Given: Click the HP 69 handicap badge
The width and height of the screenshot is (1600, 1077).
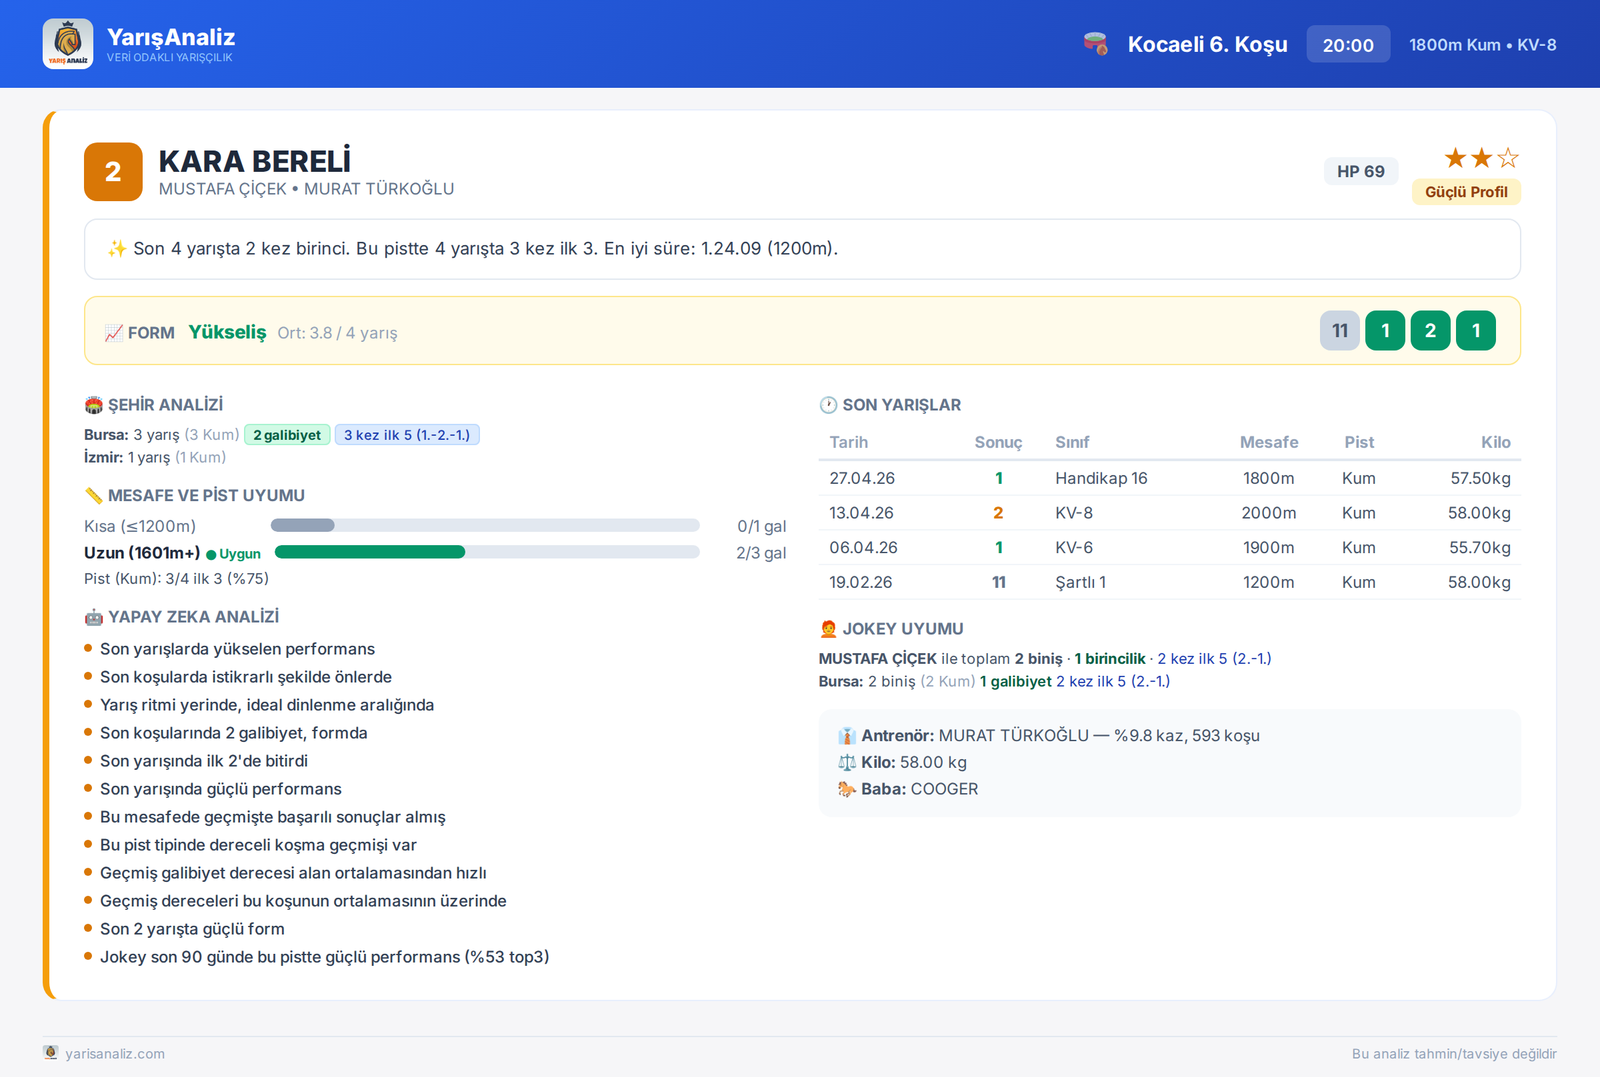Looking at the screenshot, I should (x=1361, y=171).
